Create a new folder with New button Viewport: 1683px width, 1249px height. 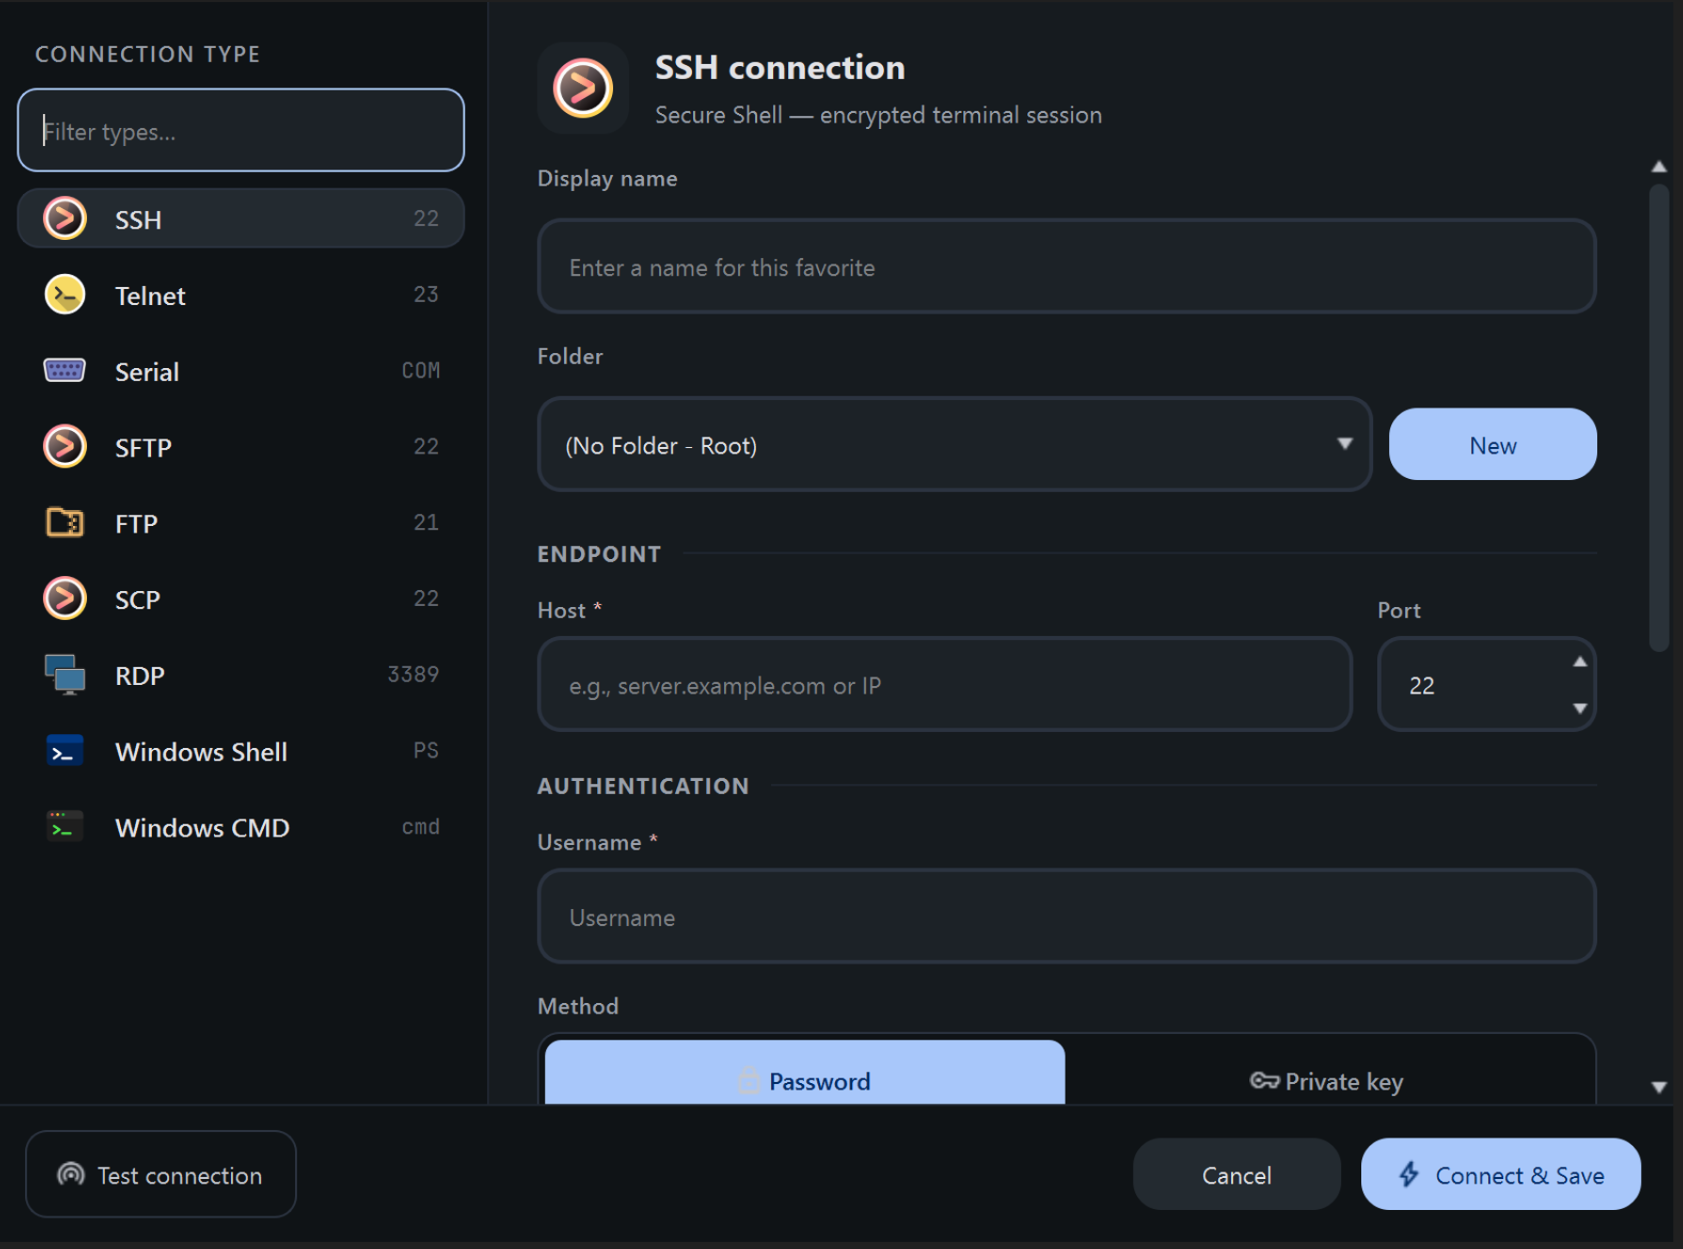1492,444
